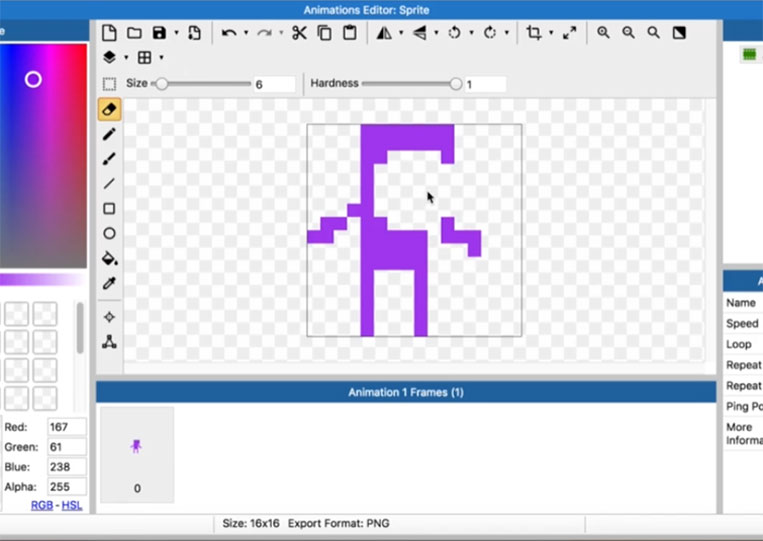Zoom out with the minus magnifier
This screenshot has height=541, width=763.
(x=629, y=33)
